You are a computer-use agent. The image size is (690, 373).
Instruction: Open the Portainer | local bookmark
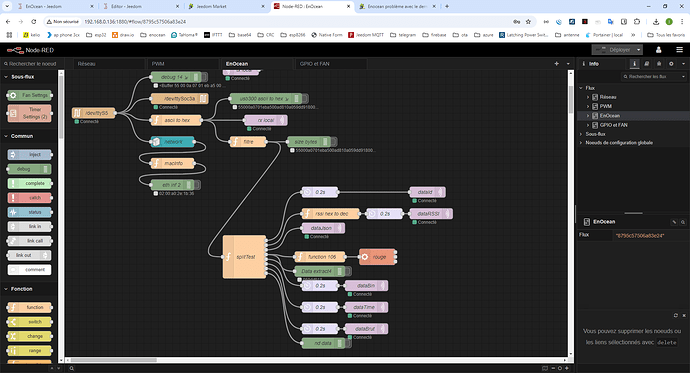click(604, 35)
